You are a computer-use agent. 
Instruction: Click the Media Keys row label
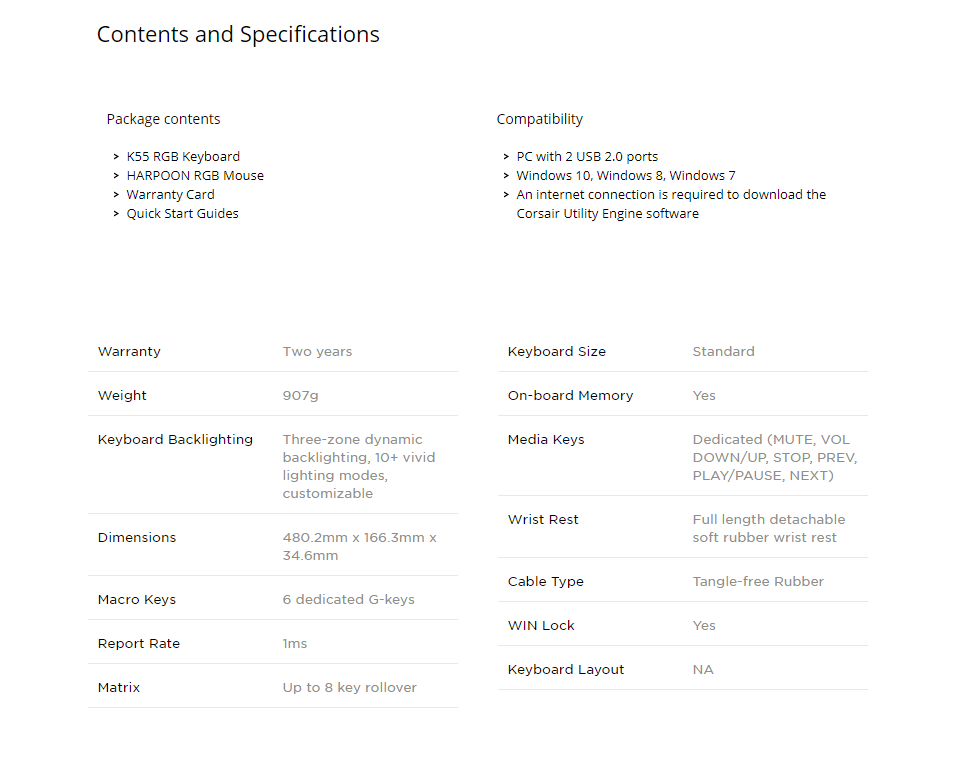[x=546, y=440]
